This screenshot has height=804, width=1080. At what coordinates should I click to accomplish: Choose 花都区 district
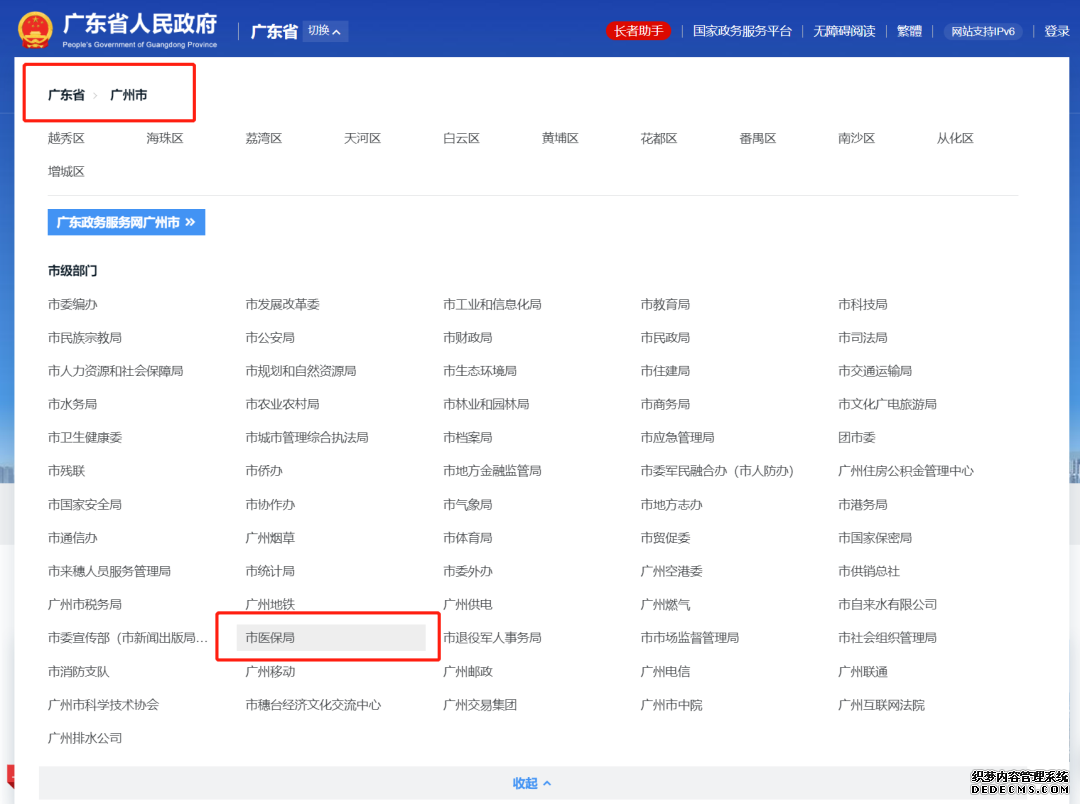(x=659, y=138)
